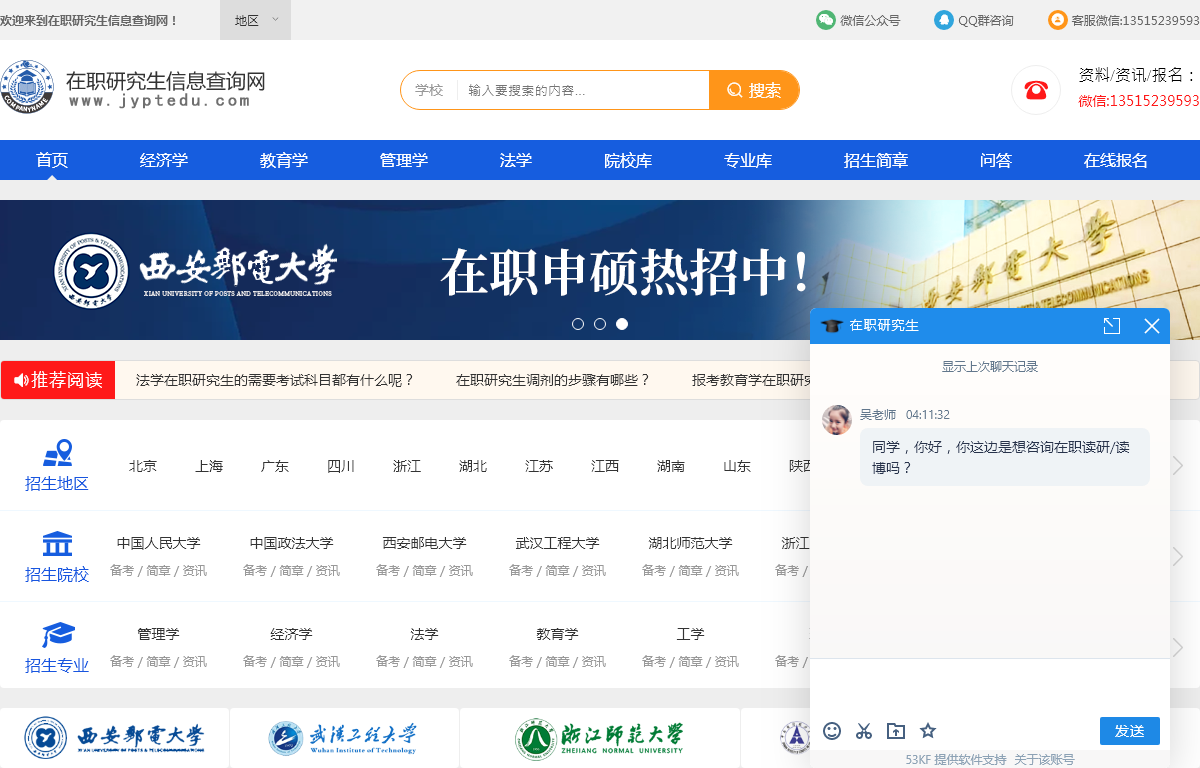Open the 地区 dropdown
The height and width of the screenshot is (768, 1200).
tap(256, 20)
